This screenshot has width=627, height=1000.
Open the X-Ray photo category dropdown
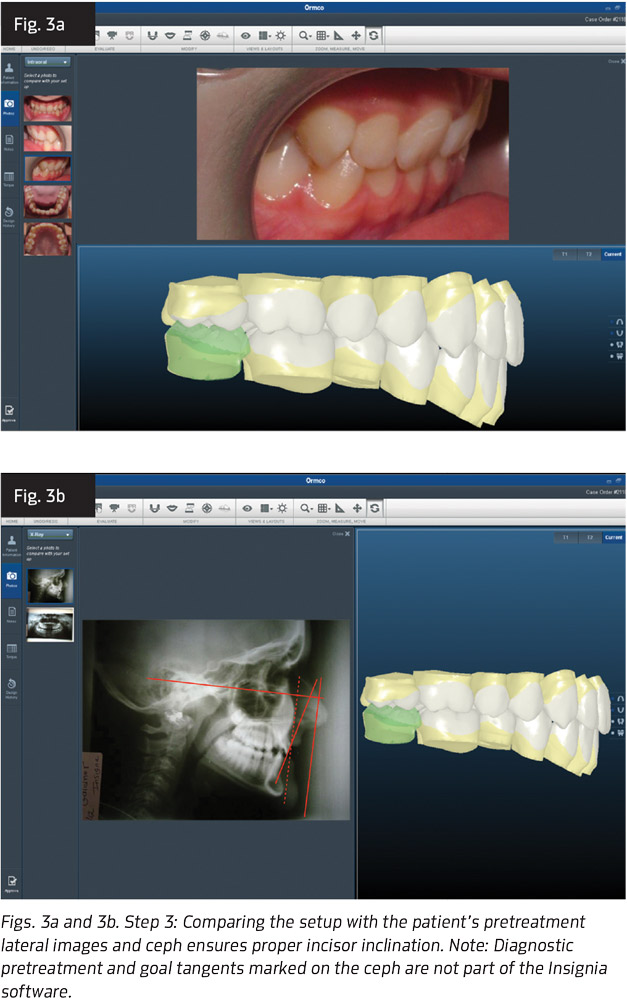(48, 535)
